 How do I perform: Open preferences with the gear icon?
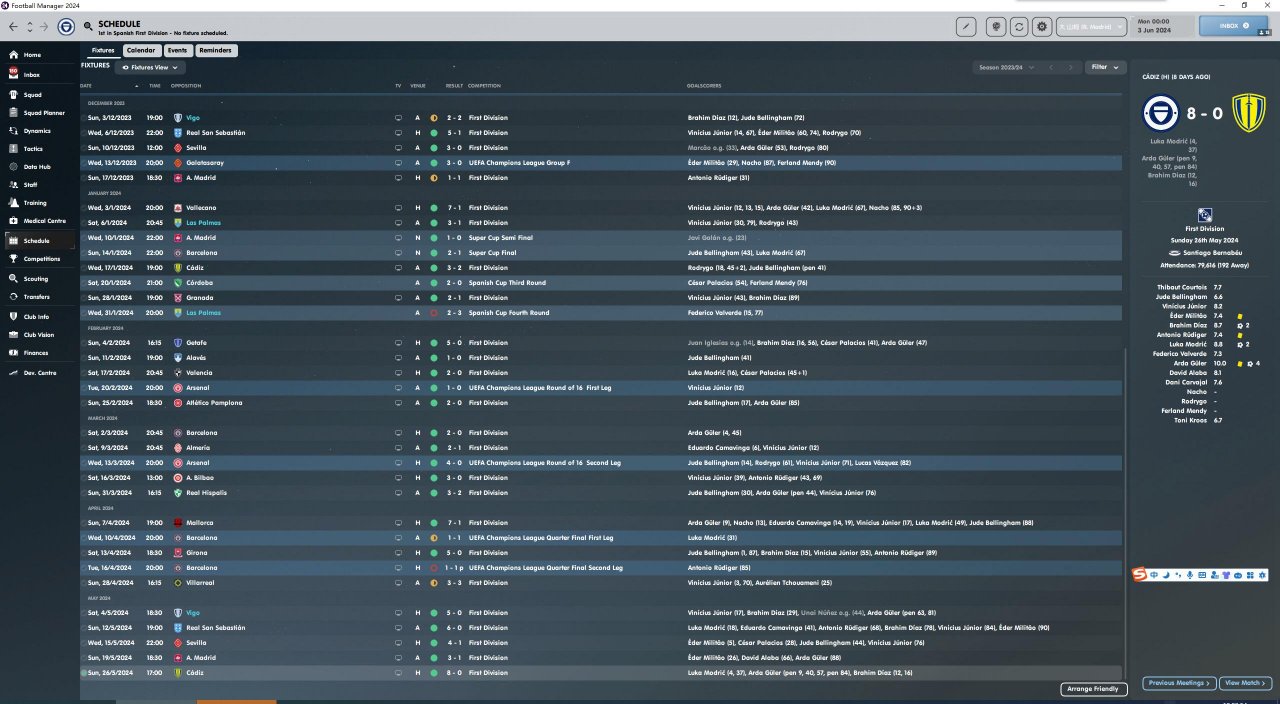(x=1043, y=27)
